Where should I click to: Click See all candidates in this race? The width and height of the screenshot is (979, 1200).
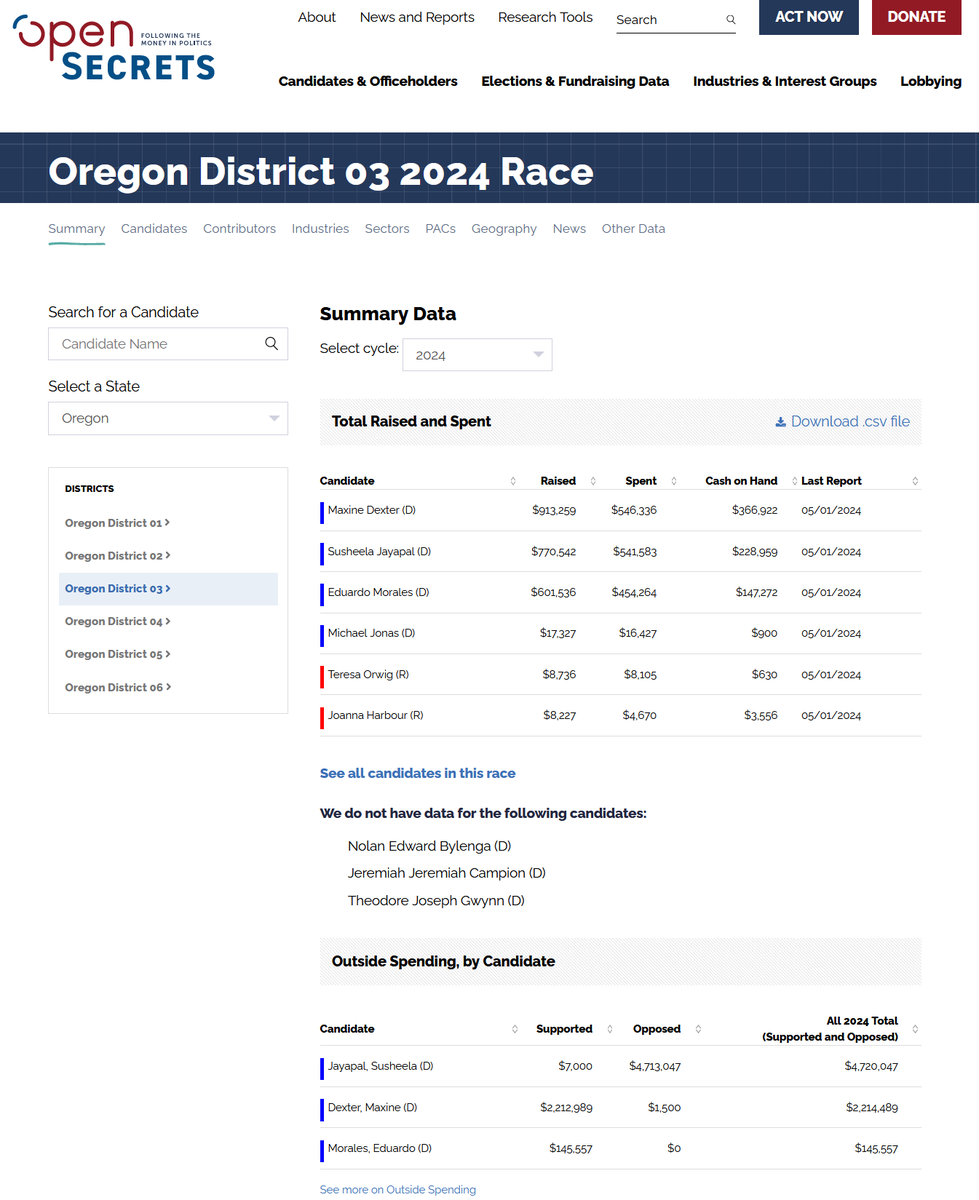417,773
